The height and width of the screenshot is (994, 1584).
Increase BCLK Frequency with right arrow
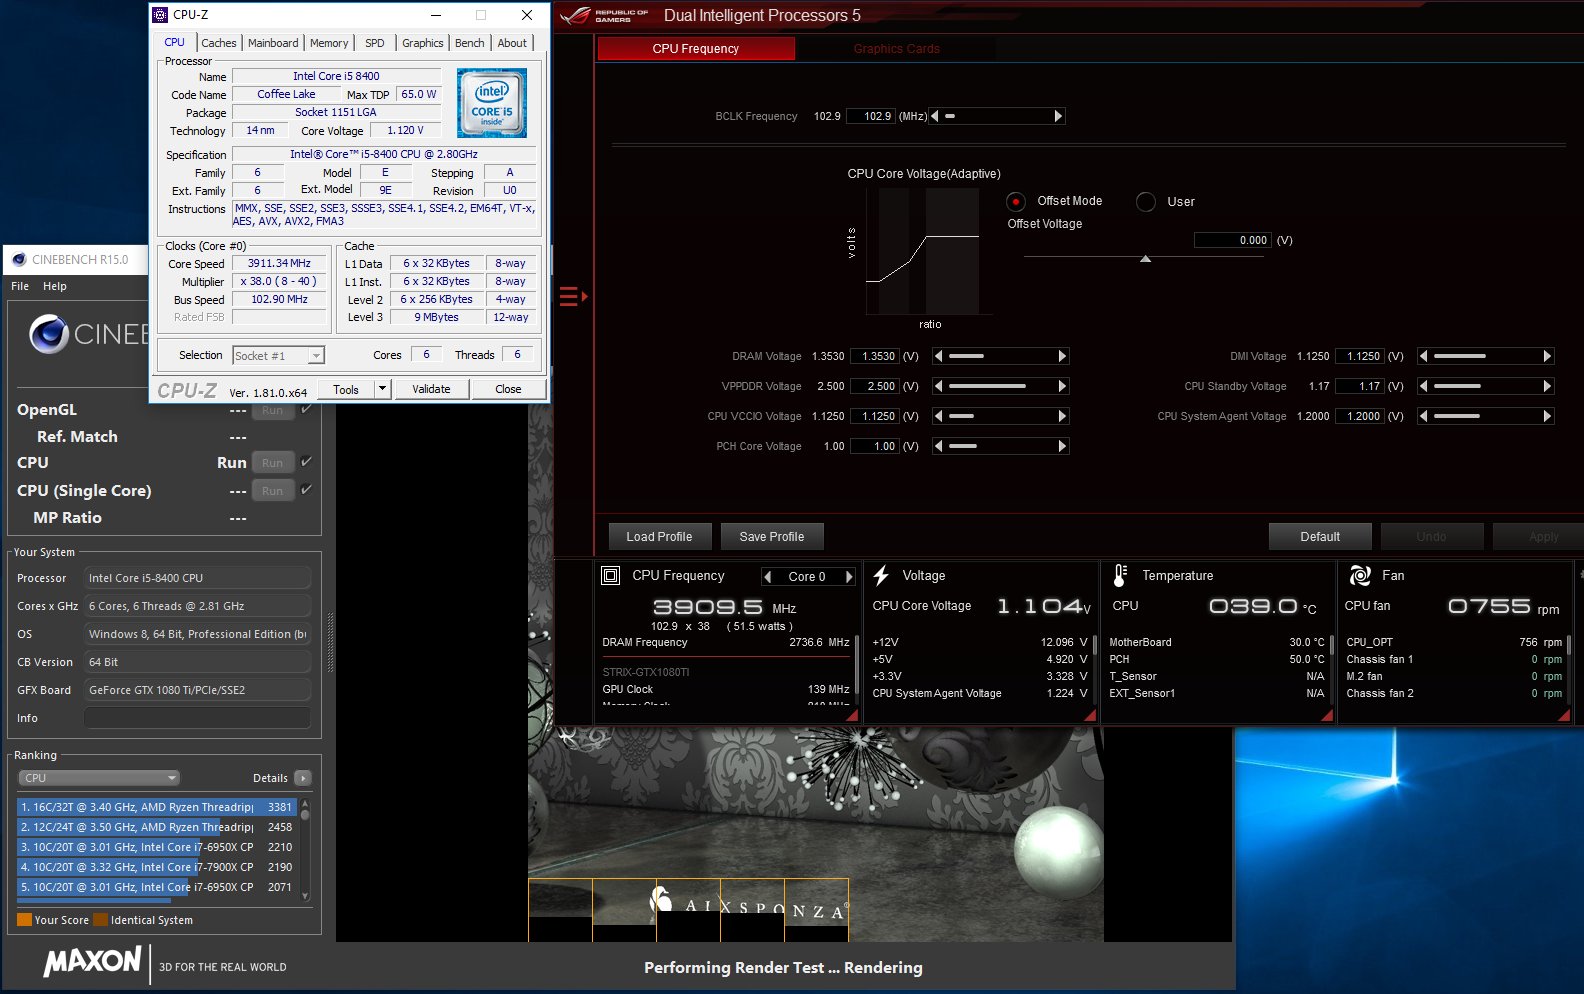(x=1058, y=116)
